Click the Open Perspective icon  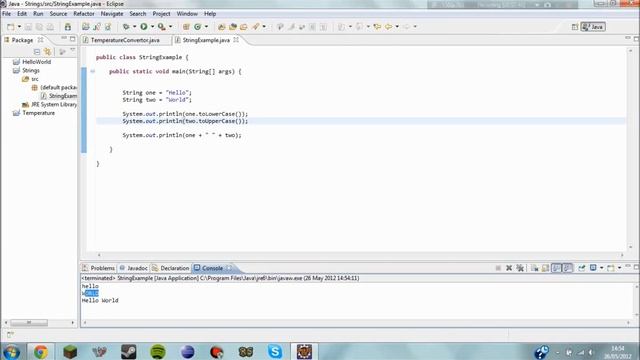[575, 27]
